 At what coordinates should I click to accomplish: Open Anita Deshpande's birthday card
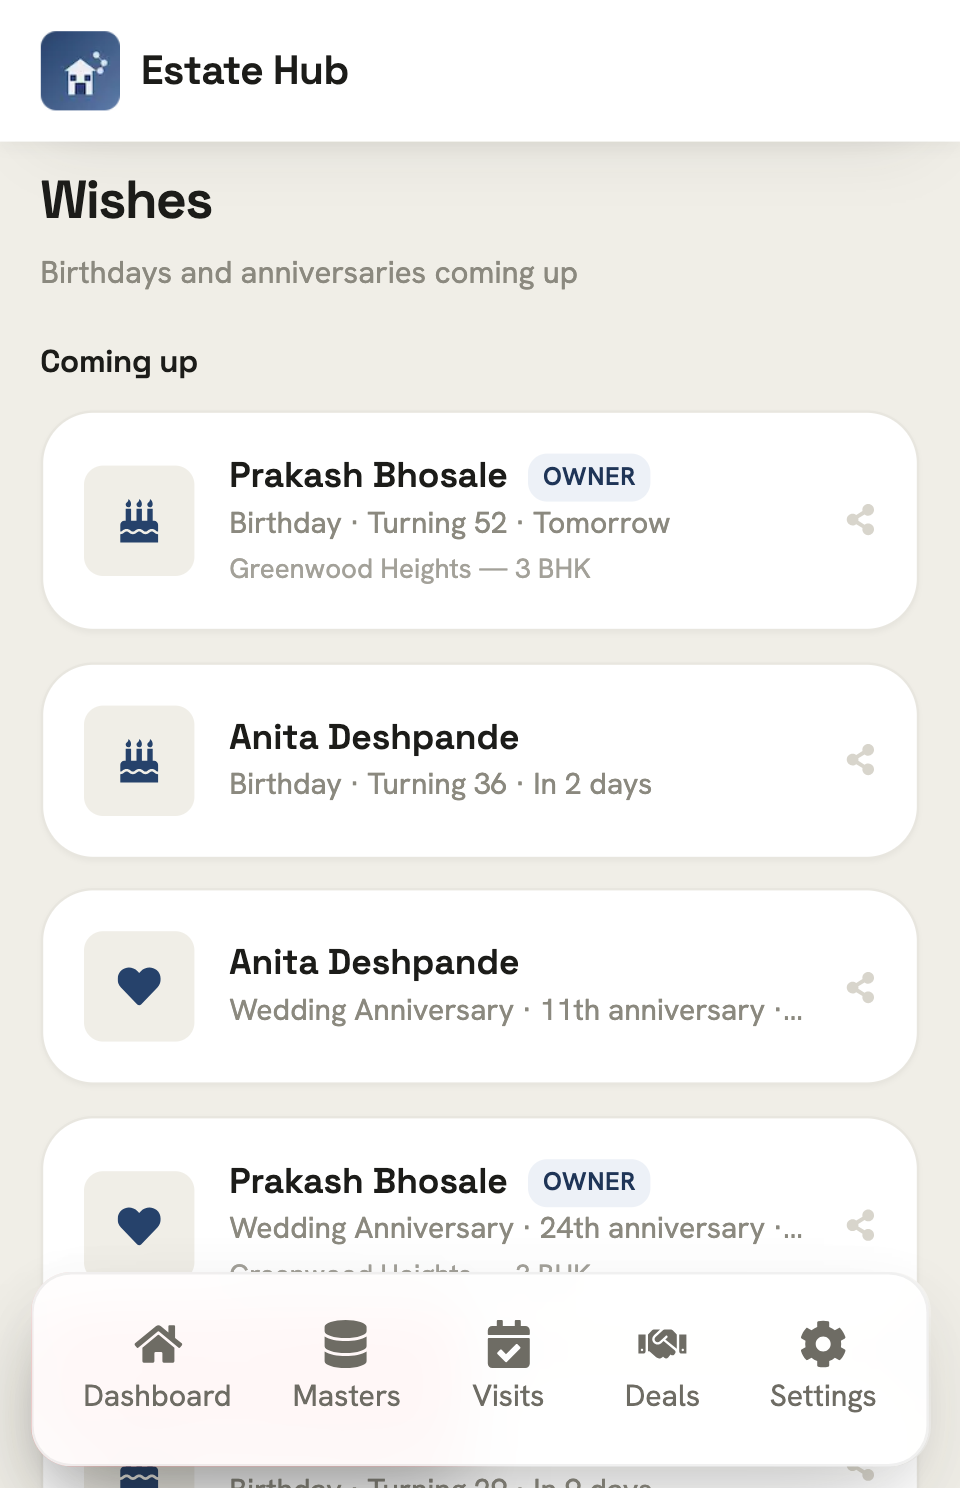[x=480, y=761]
